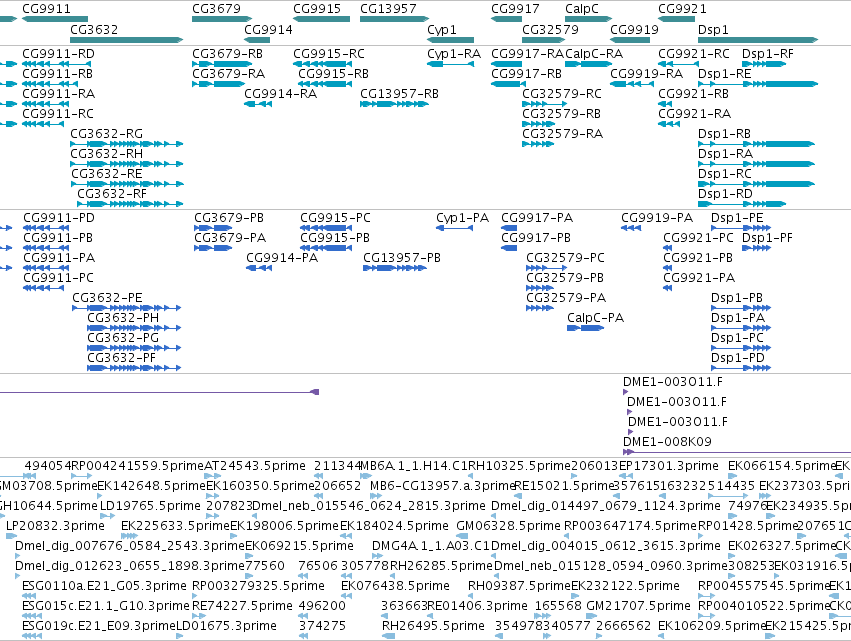Viewport: 851px width, 641px height.
Task: Click the CG3632-RF transcript label
Action: pos(112,194)
